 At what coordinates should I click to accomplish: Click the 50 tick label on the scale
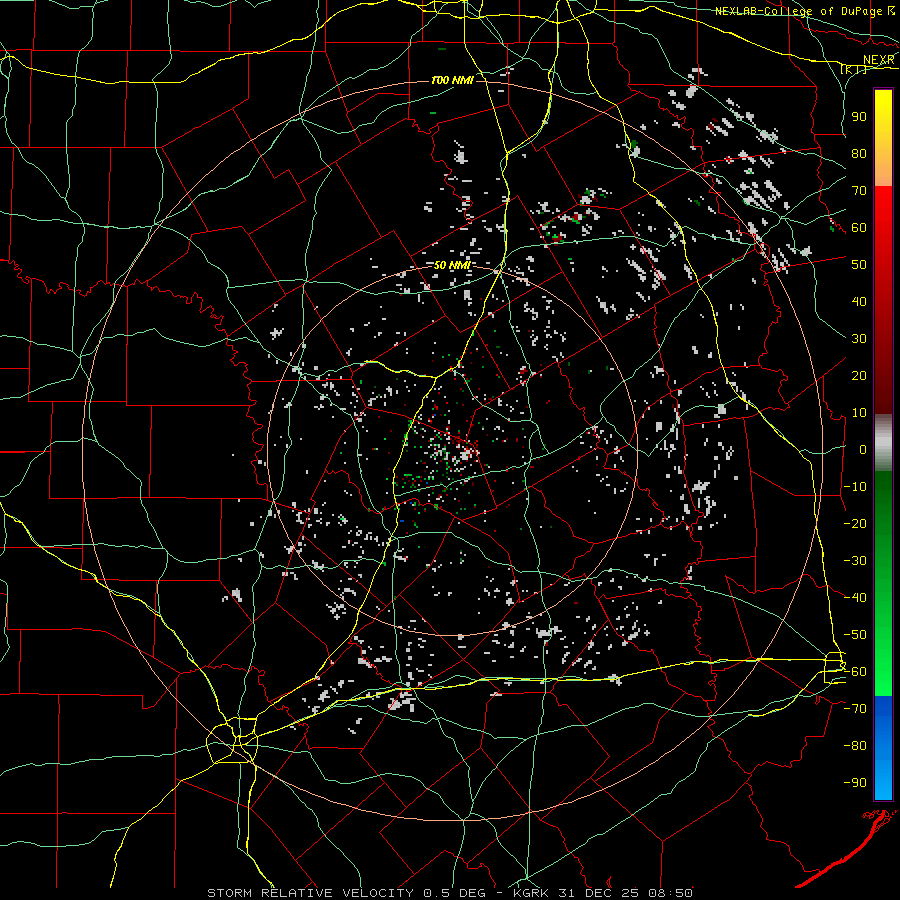859,265
